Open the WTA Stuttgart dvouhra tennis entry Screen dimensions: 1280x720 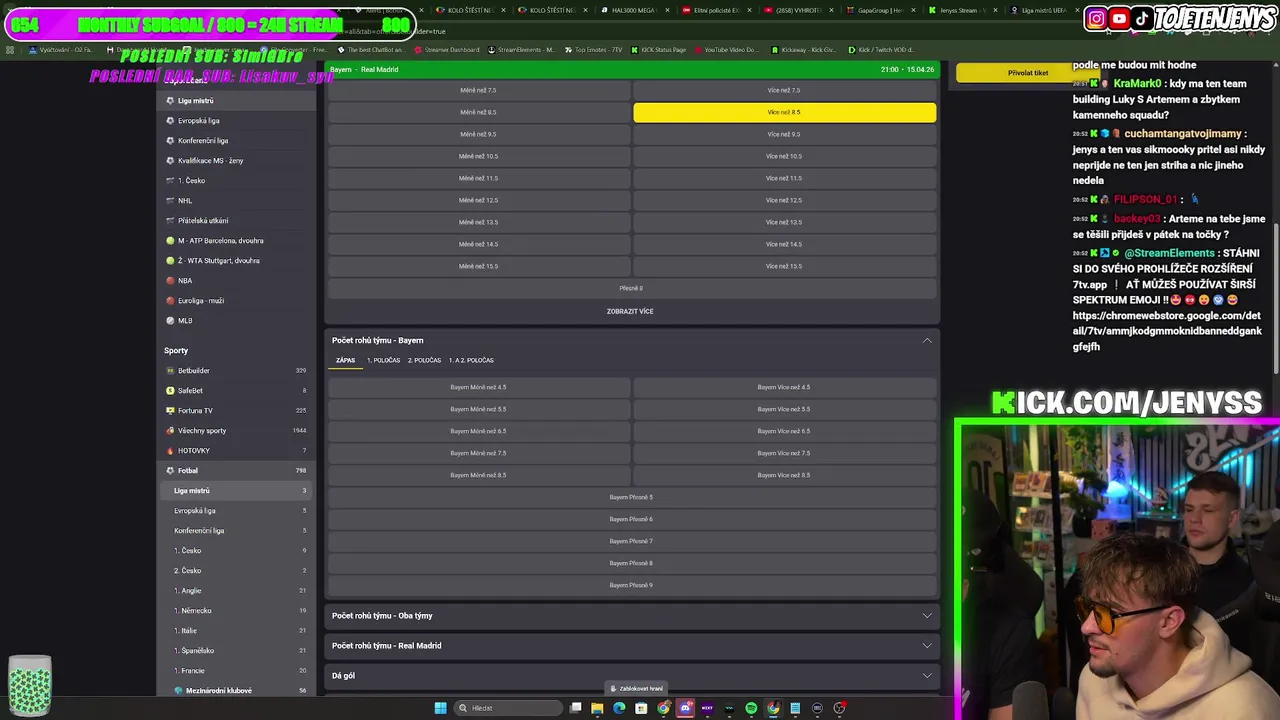[x=237, y=261]
